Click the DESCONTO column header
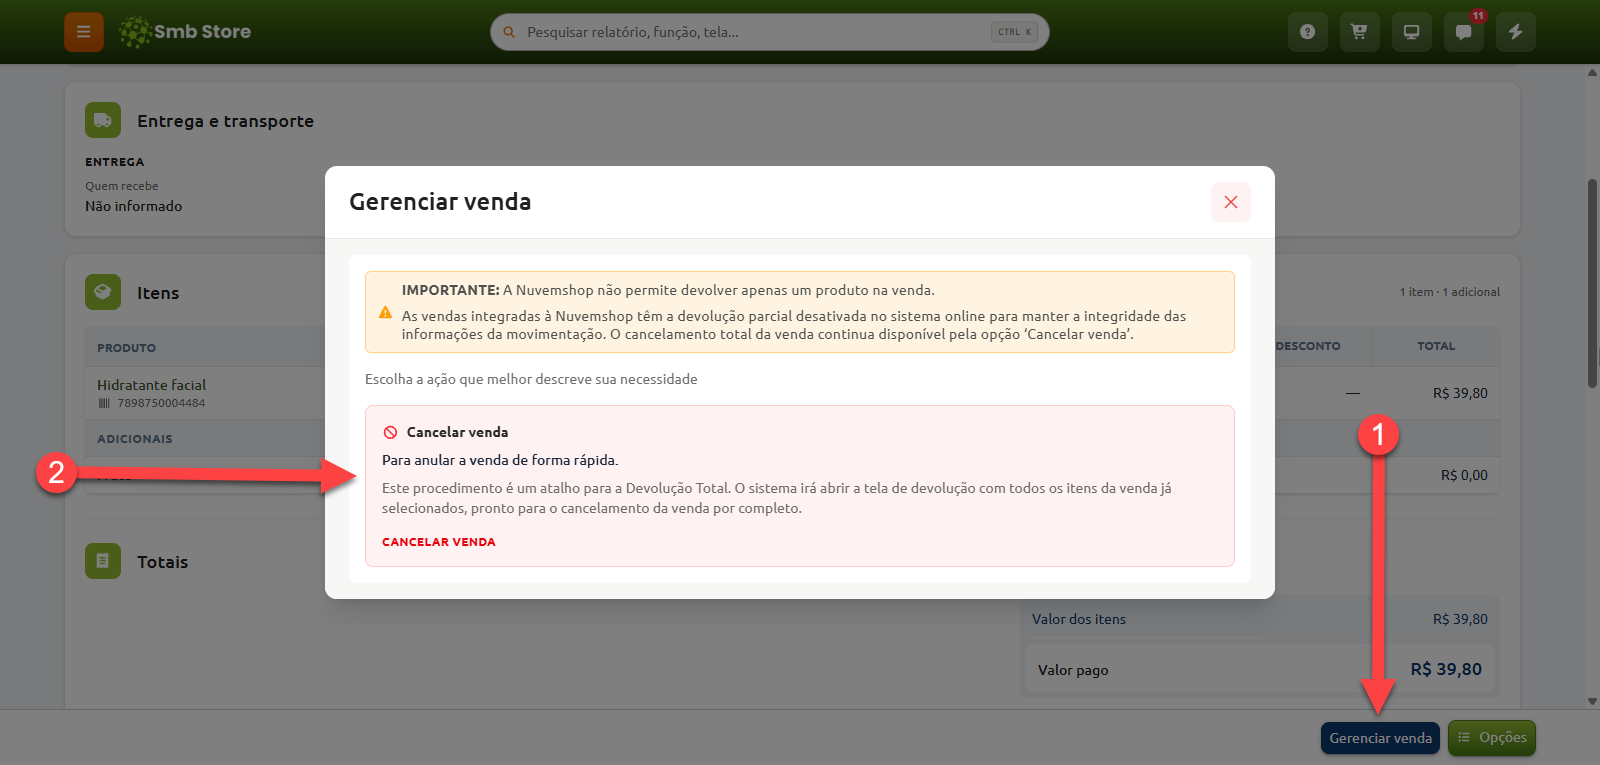Image resolution: width=1600 pixels, height=765 pixels. [1308, 346]
